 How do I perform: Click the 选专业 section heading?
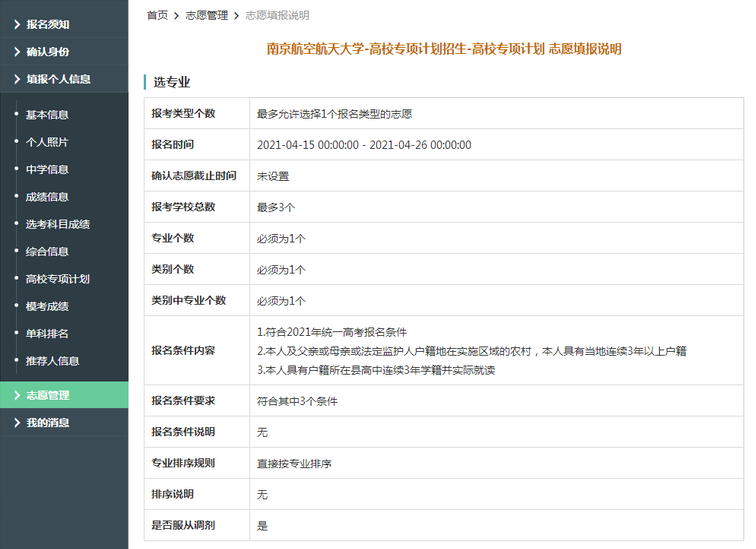click(x=172, y=82)
